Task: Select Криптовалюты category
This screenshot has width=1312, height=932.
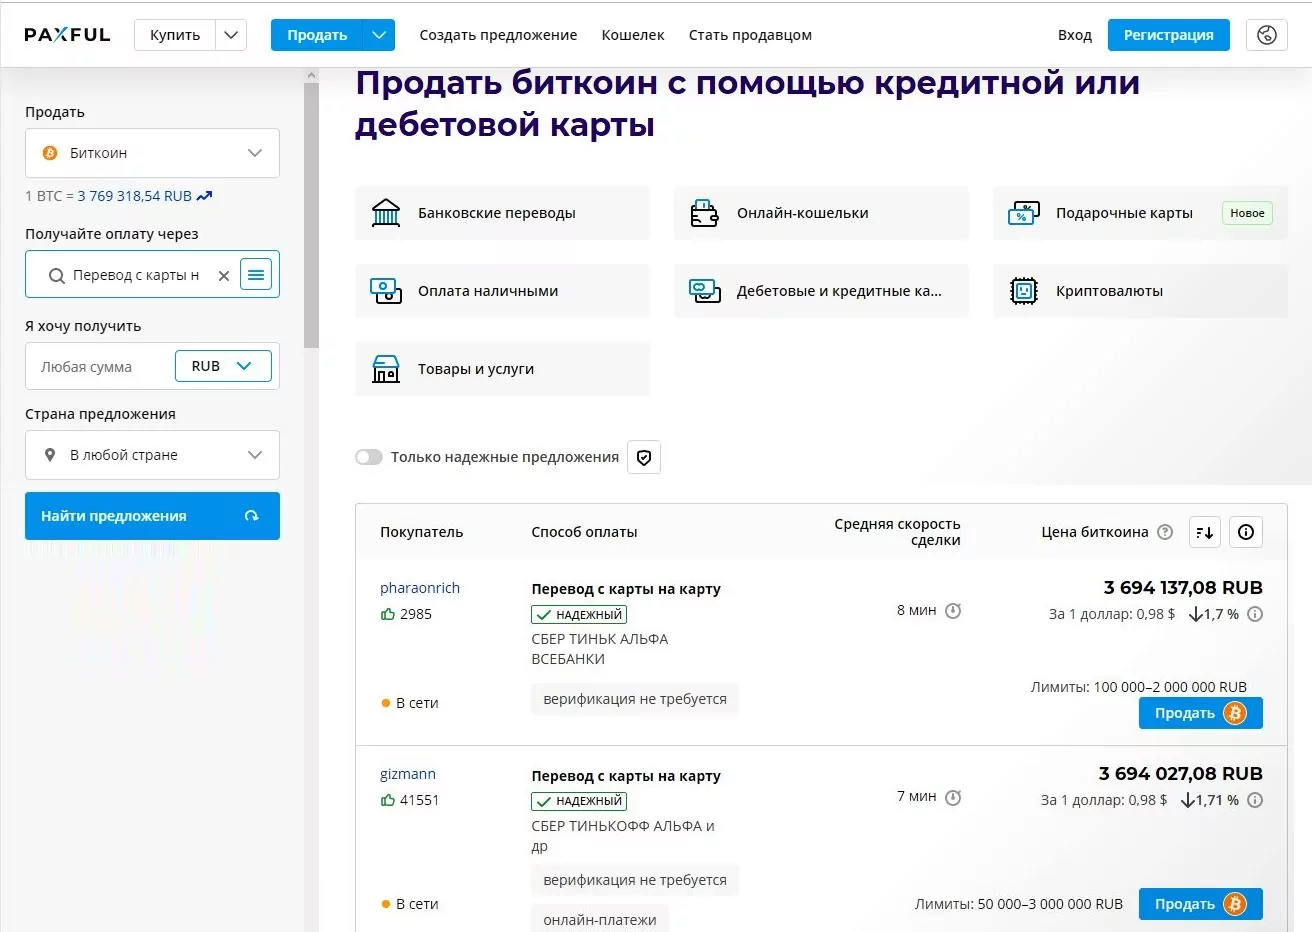Action: click(x=1140, y=291)
